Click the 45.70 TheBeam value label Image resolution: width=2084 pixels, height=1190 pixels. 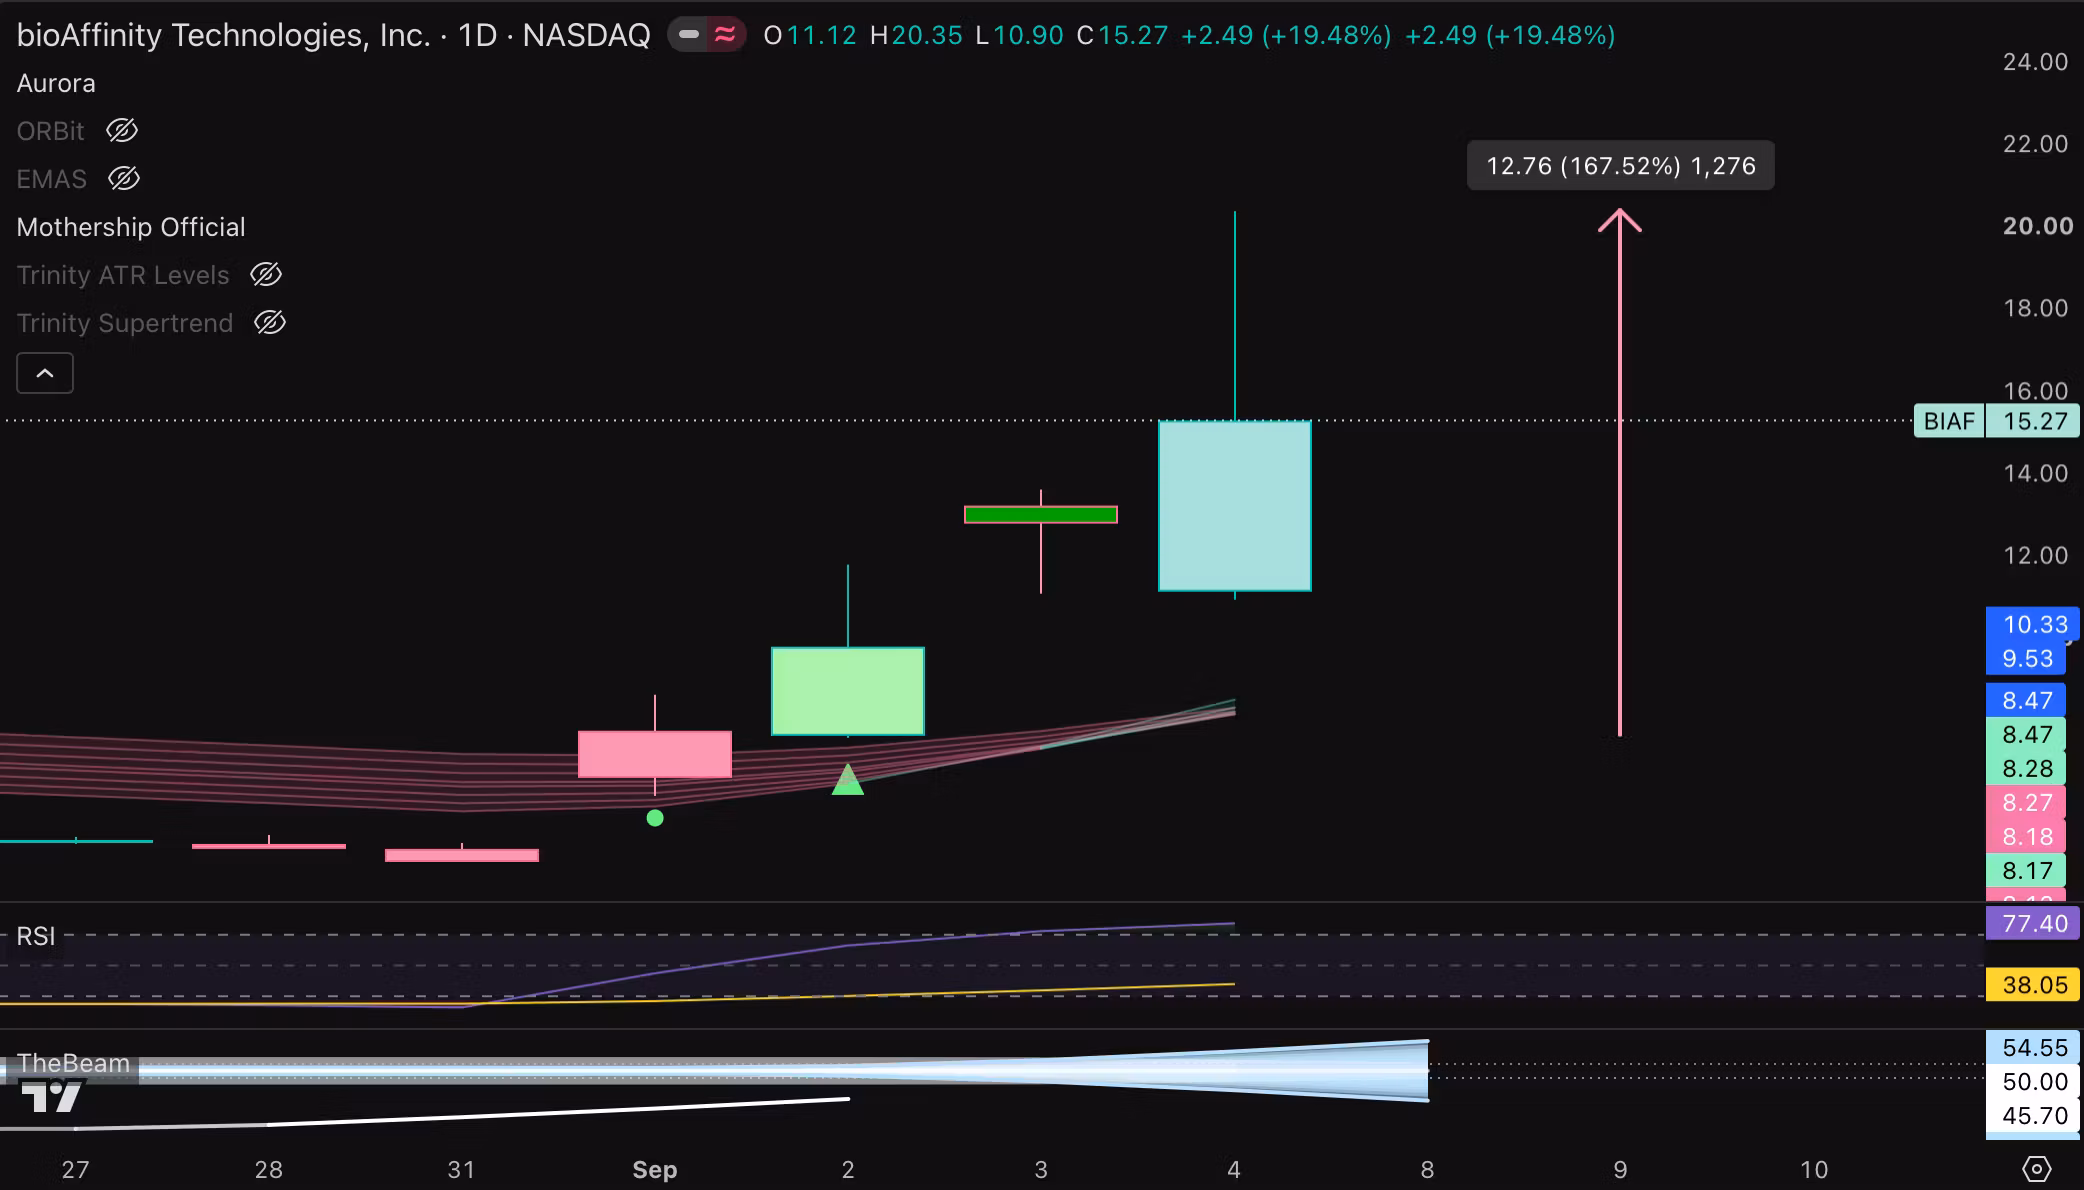click(2033, 1115)
